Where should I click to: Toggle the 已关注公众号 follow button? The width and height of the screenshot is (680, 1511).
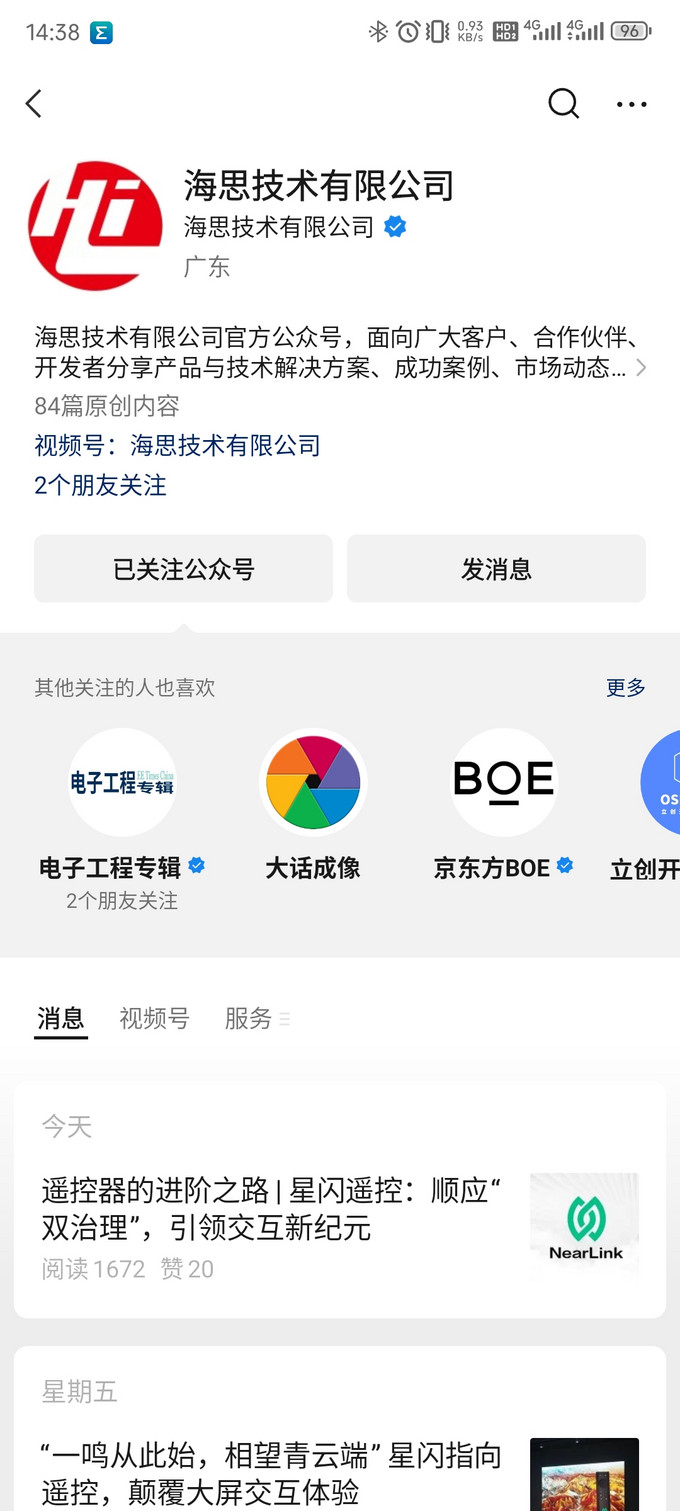point(183,569)
